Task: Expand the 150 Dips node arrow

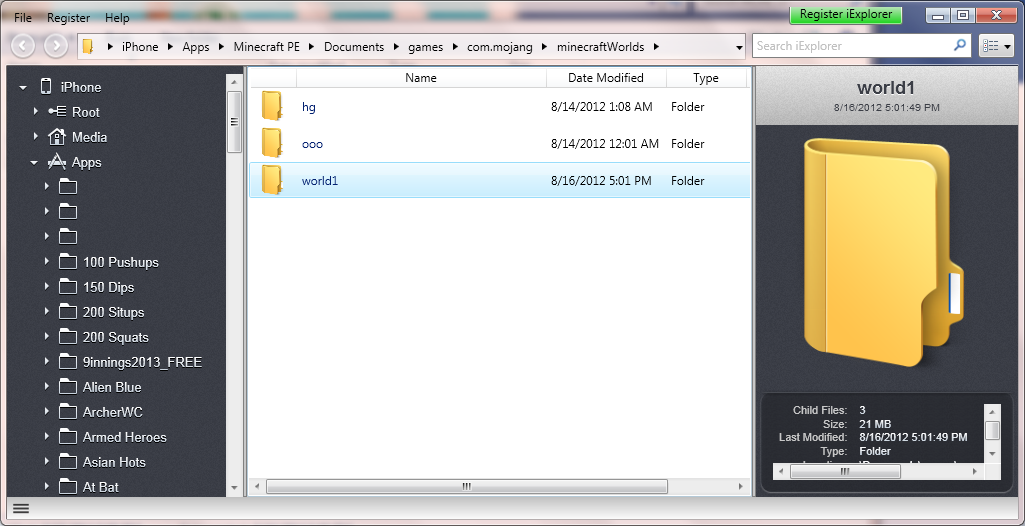Action: (47, 286)
